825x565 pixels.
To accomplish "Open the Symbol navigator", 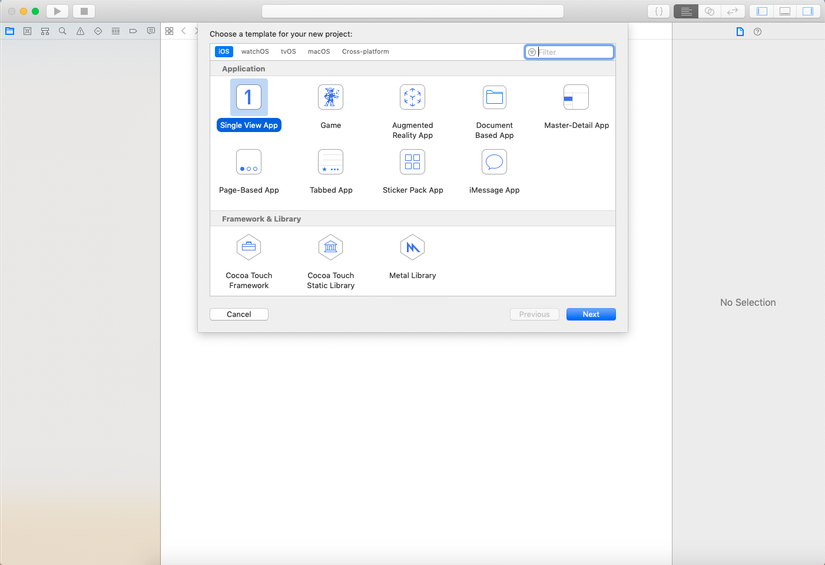I will click(x=45, y=31).
